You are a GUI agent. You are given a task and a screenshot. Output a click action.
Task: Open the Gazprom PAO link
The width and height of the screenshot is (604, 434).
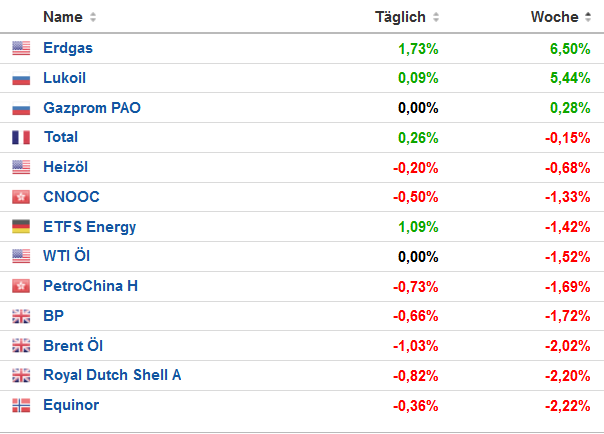[x=92, y=107]
